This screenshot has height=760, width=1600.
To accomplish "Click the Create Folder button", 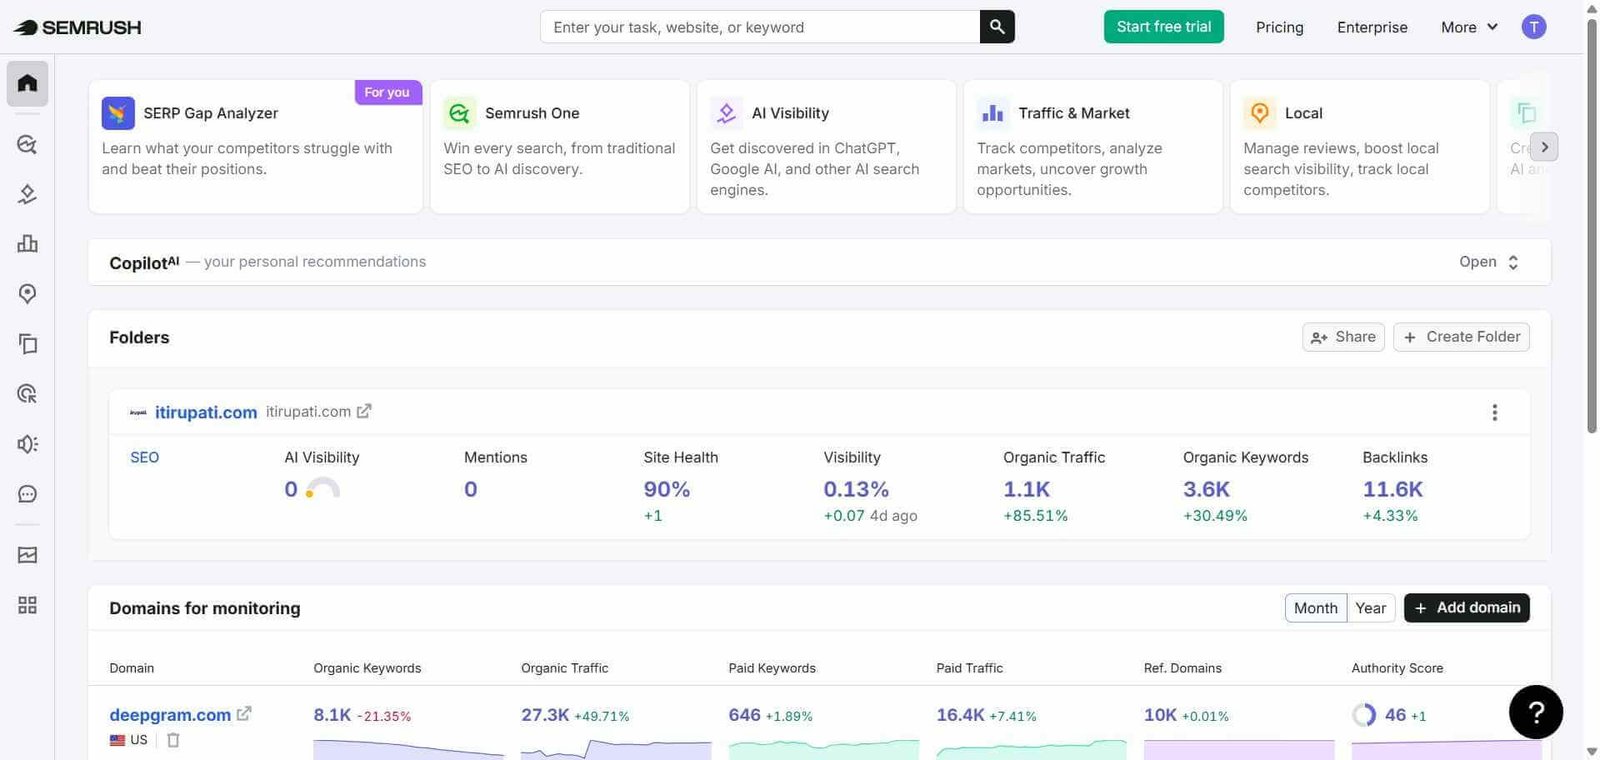I will pos(1461,337).
